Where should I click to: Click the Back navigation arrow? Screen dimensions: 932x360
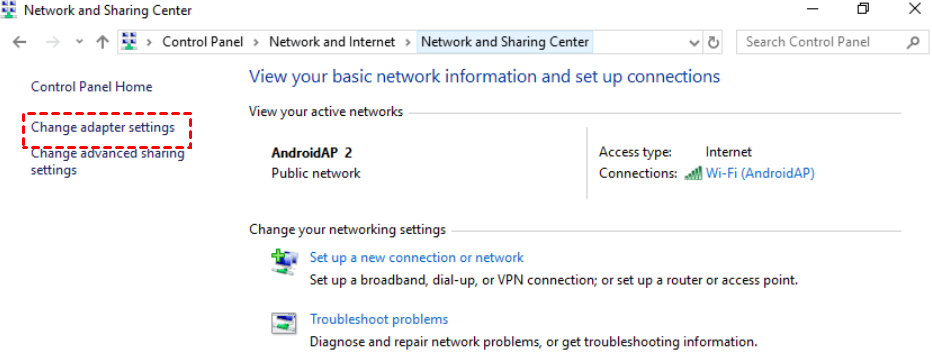[x=20, y=42]
